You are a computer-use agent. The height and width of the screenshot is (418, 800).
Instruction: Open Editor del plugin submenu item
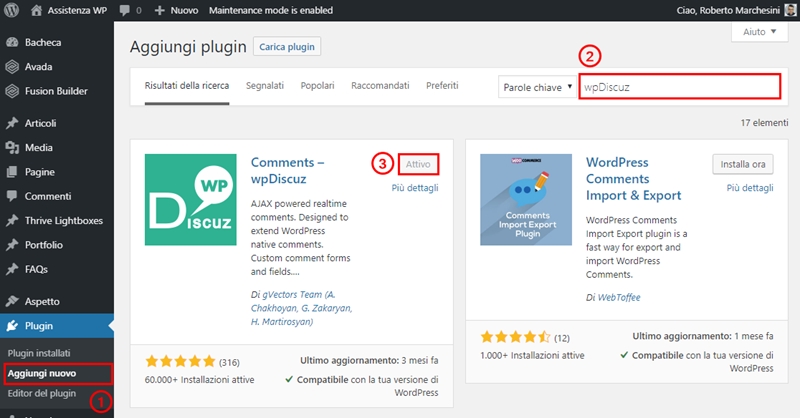pyautogui.click(x=42, y=394)
